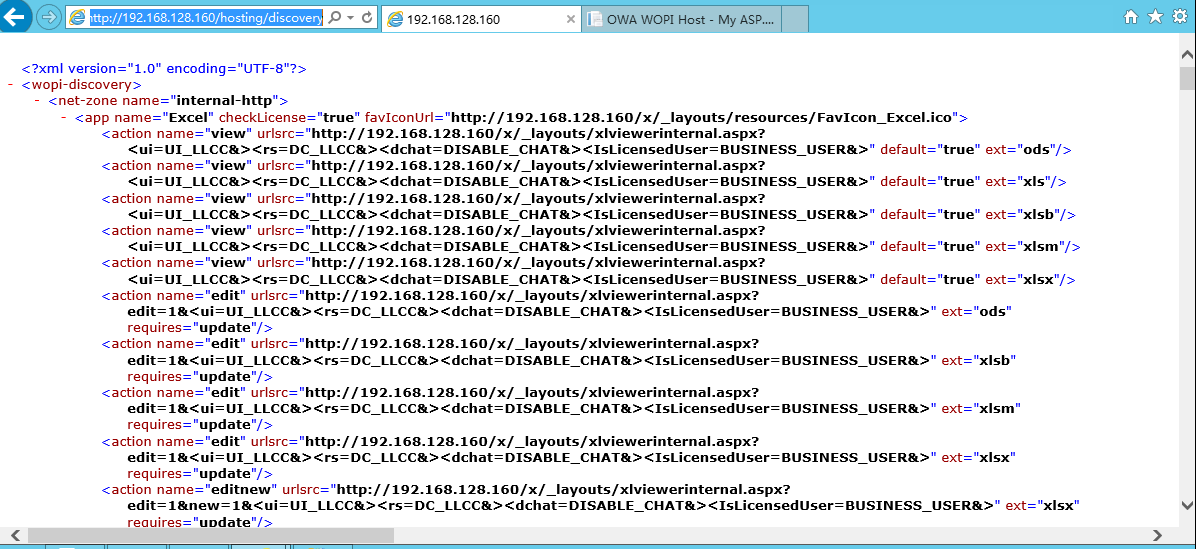Collapse the wopi-discovery node
The height and width of the screenshot is (549, 1196).
[x=11, y=85]
